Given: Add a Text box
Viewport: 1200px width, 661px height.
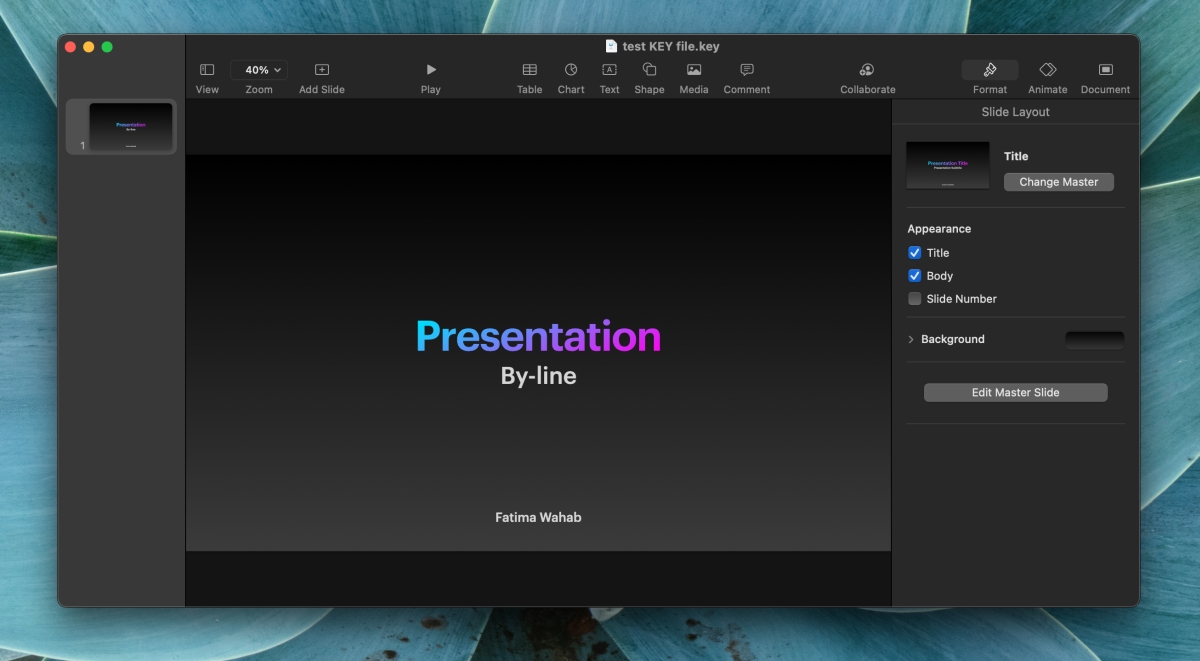Looking at the screenshot, I should coord(609,70).
